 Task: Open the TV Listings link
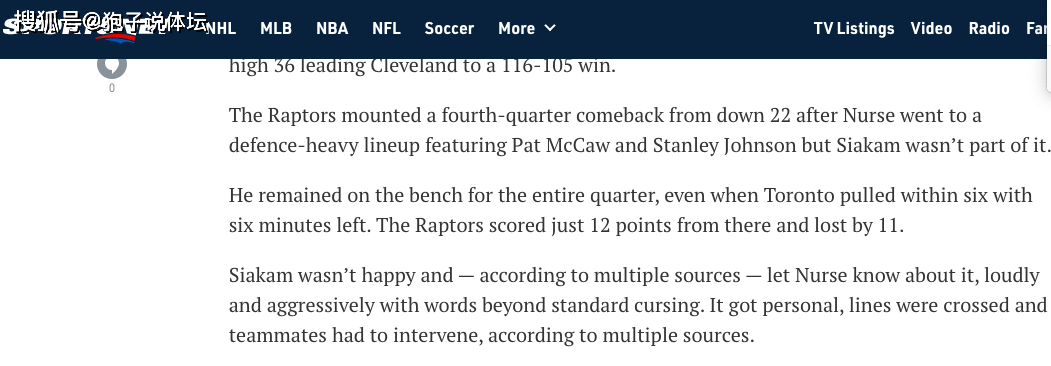point(854,28)
